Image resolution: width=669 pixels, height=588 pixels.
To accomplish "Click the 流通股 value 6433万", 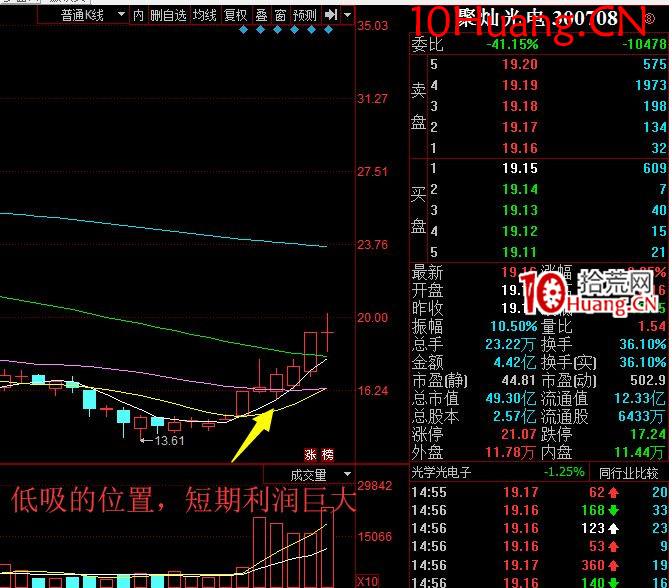I will point(642,416).
